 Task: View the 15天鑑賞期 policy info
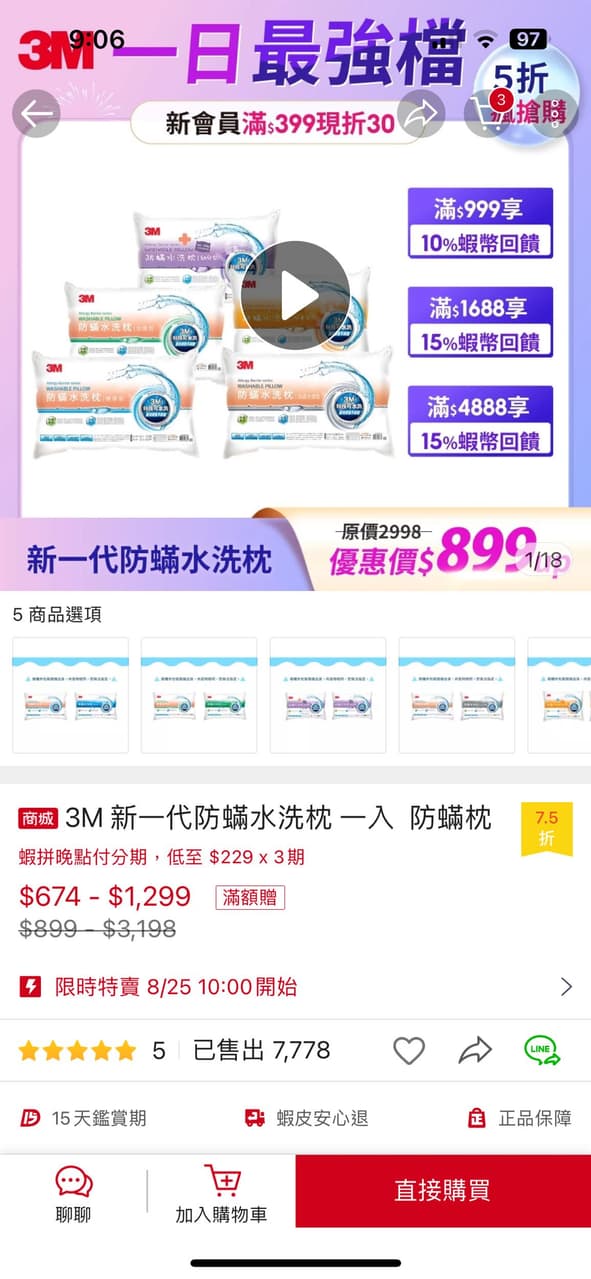pyautogui.click(x=84, y=1118)
